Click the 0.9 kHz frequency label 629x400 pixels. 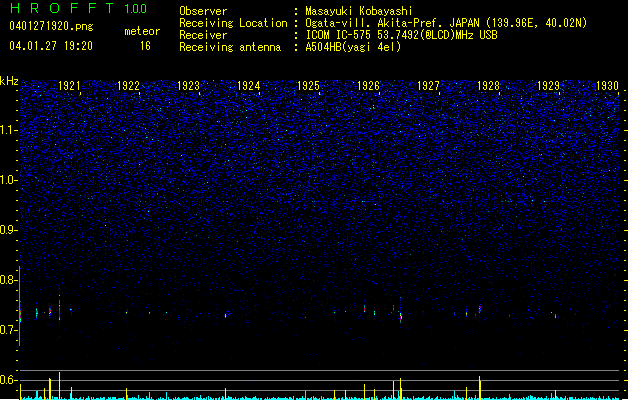point(9,230)
